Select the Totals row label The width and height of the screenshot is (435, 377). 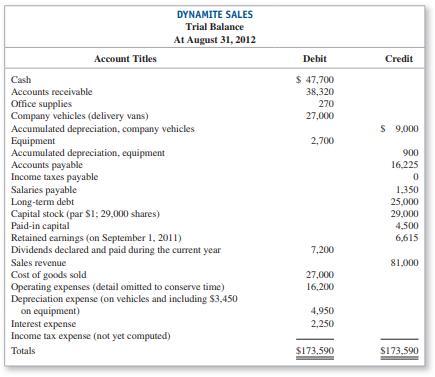[x=23, y=351]
